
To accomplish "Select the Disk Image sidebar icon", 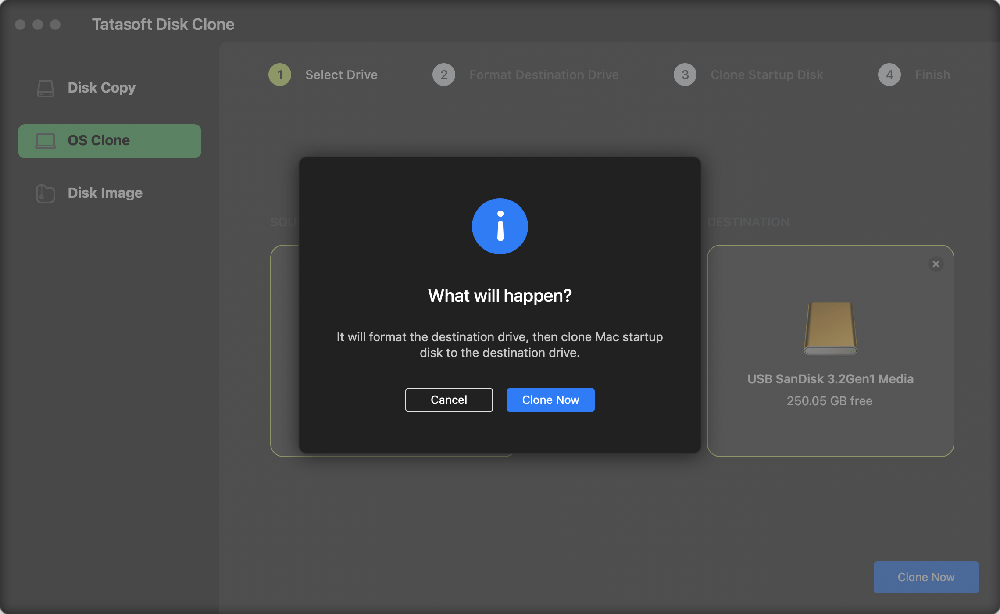I will point(45,193).
